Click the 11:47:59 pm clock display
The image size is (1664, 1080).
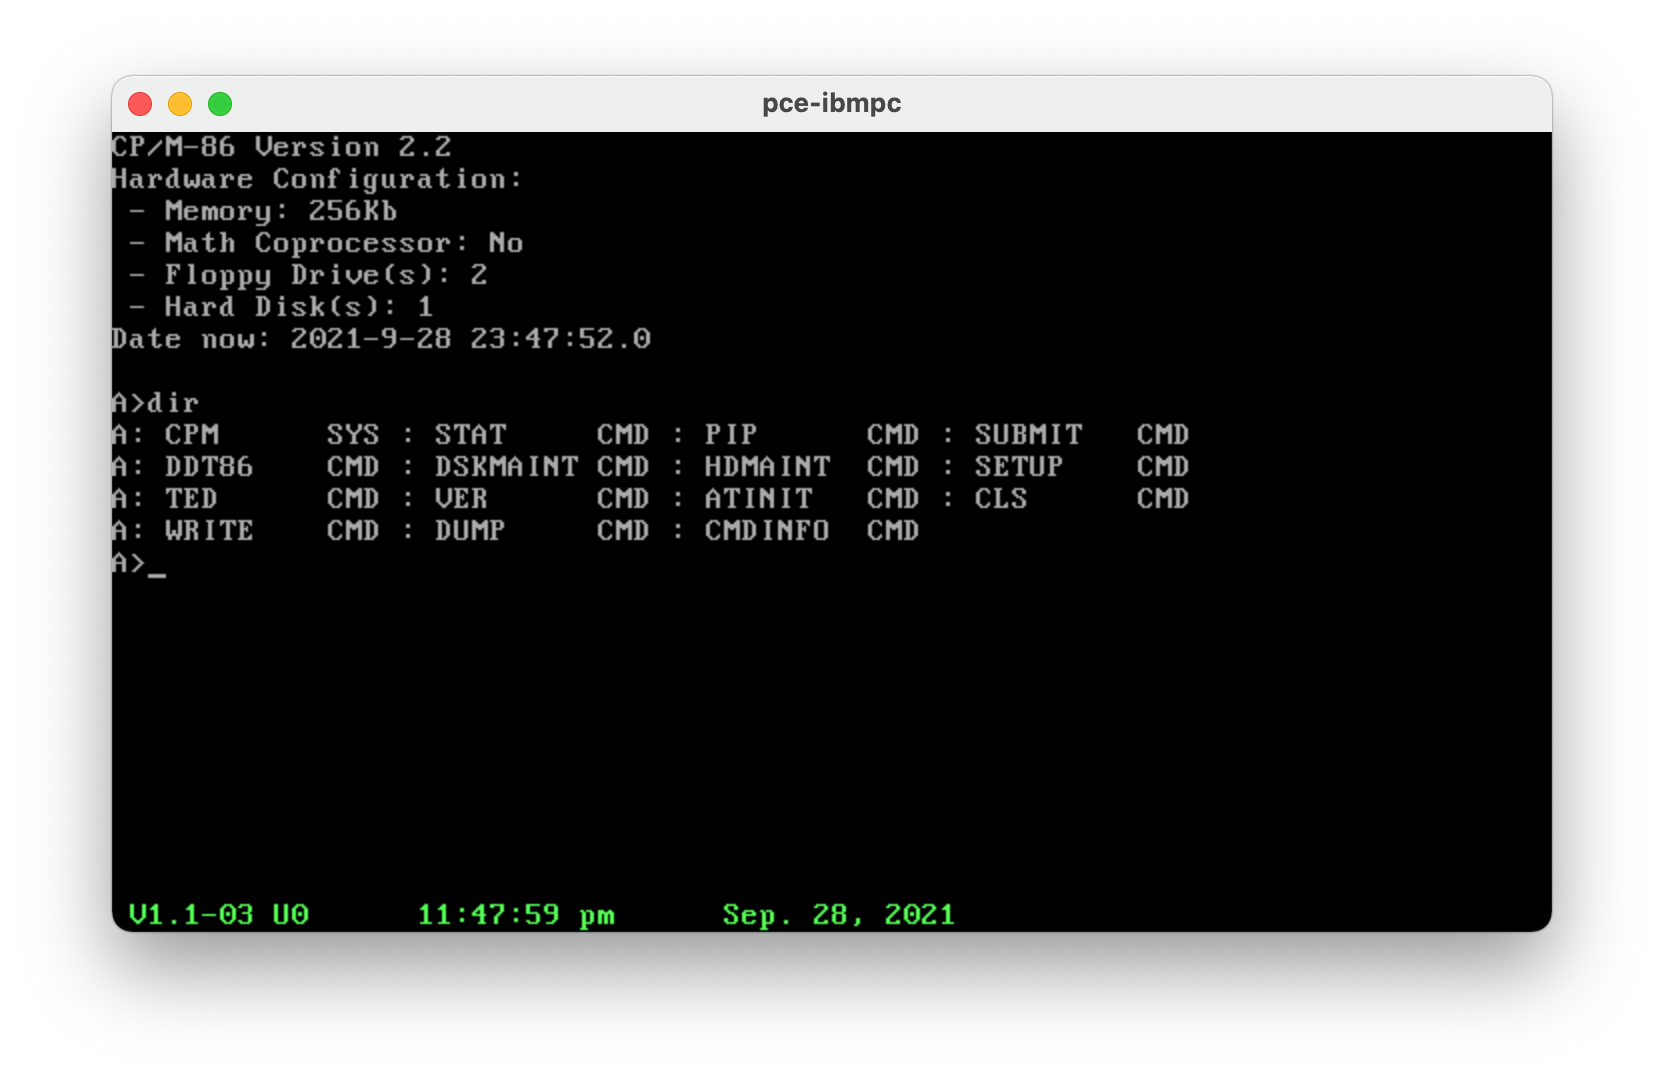[x=516, y=914]
